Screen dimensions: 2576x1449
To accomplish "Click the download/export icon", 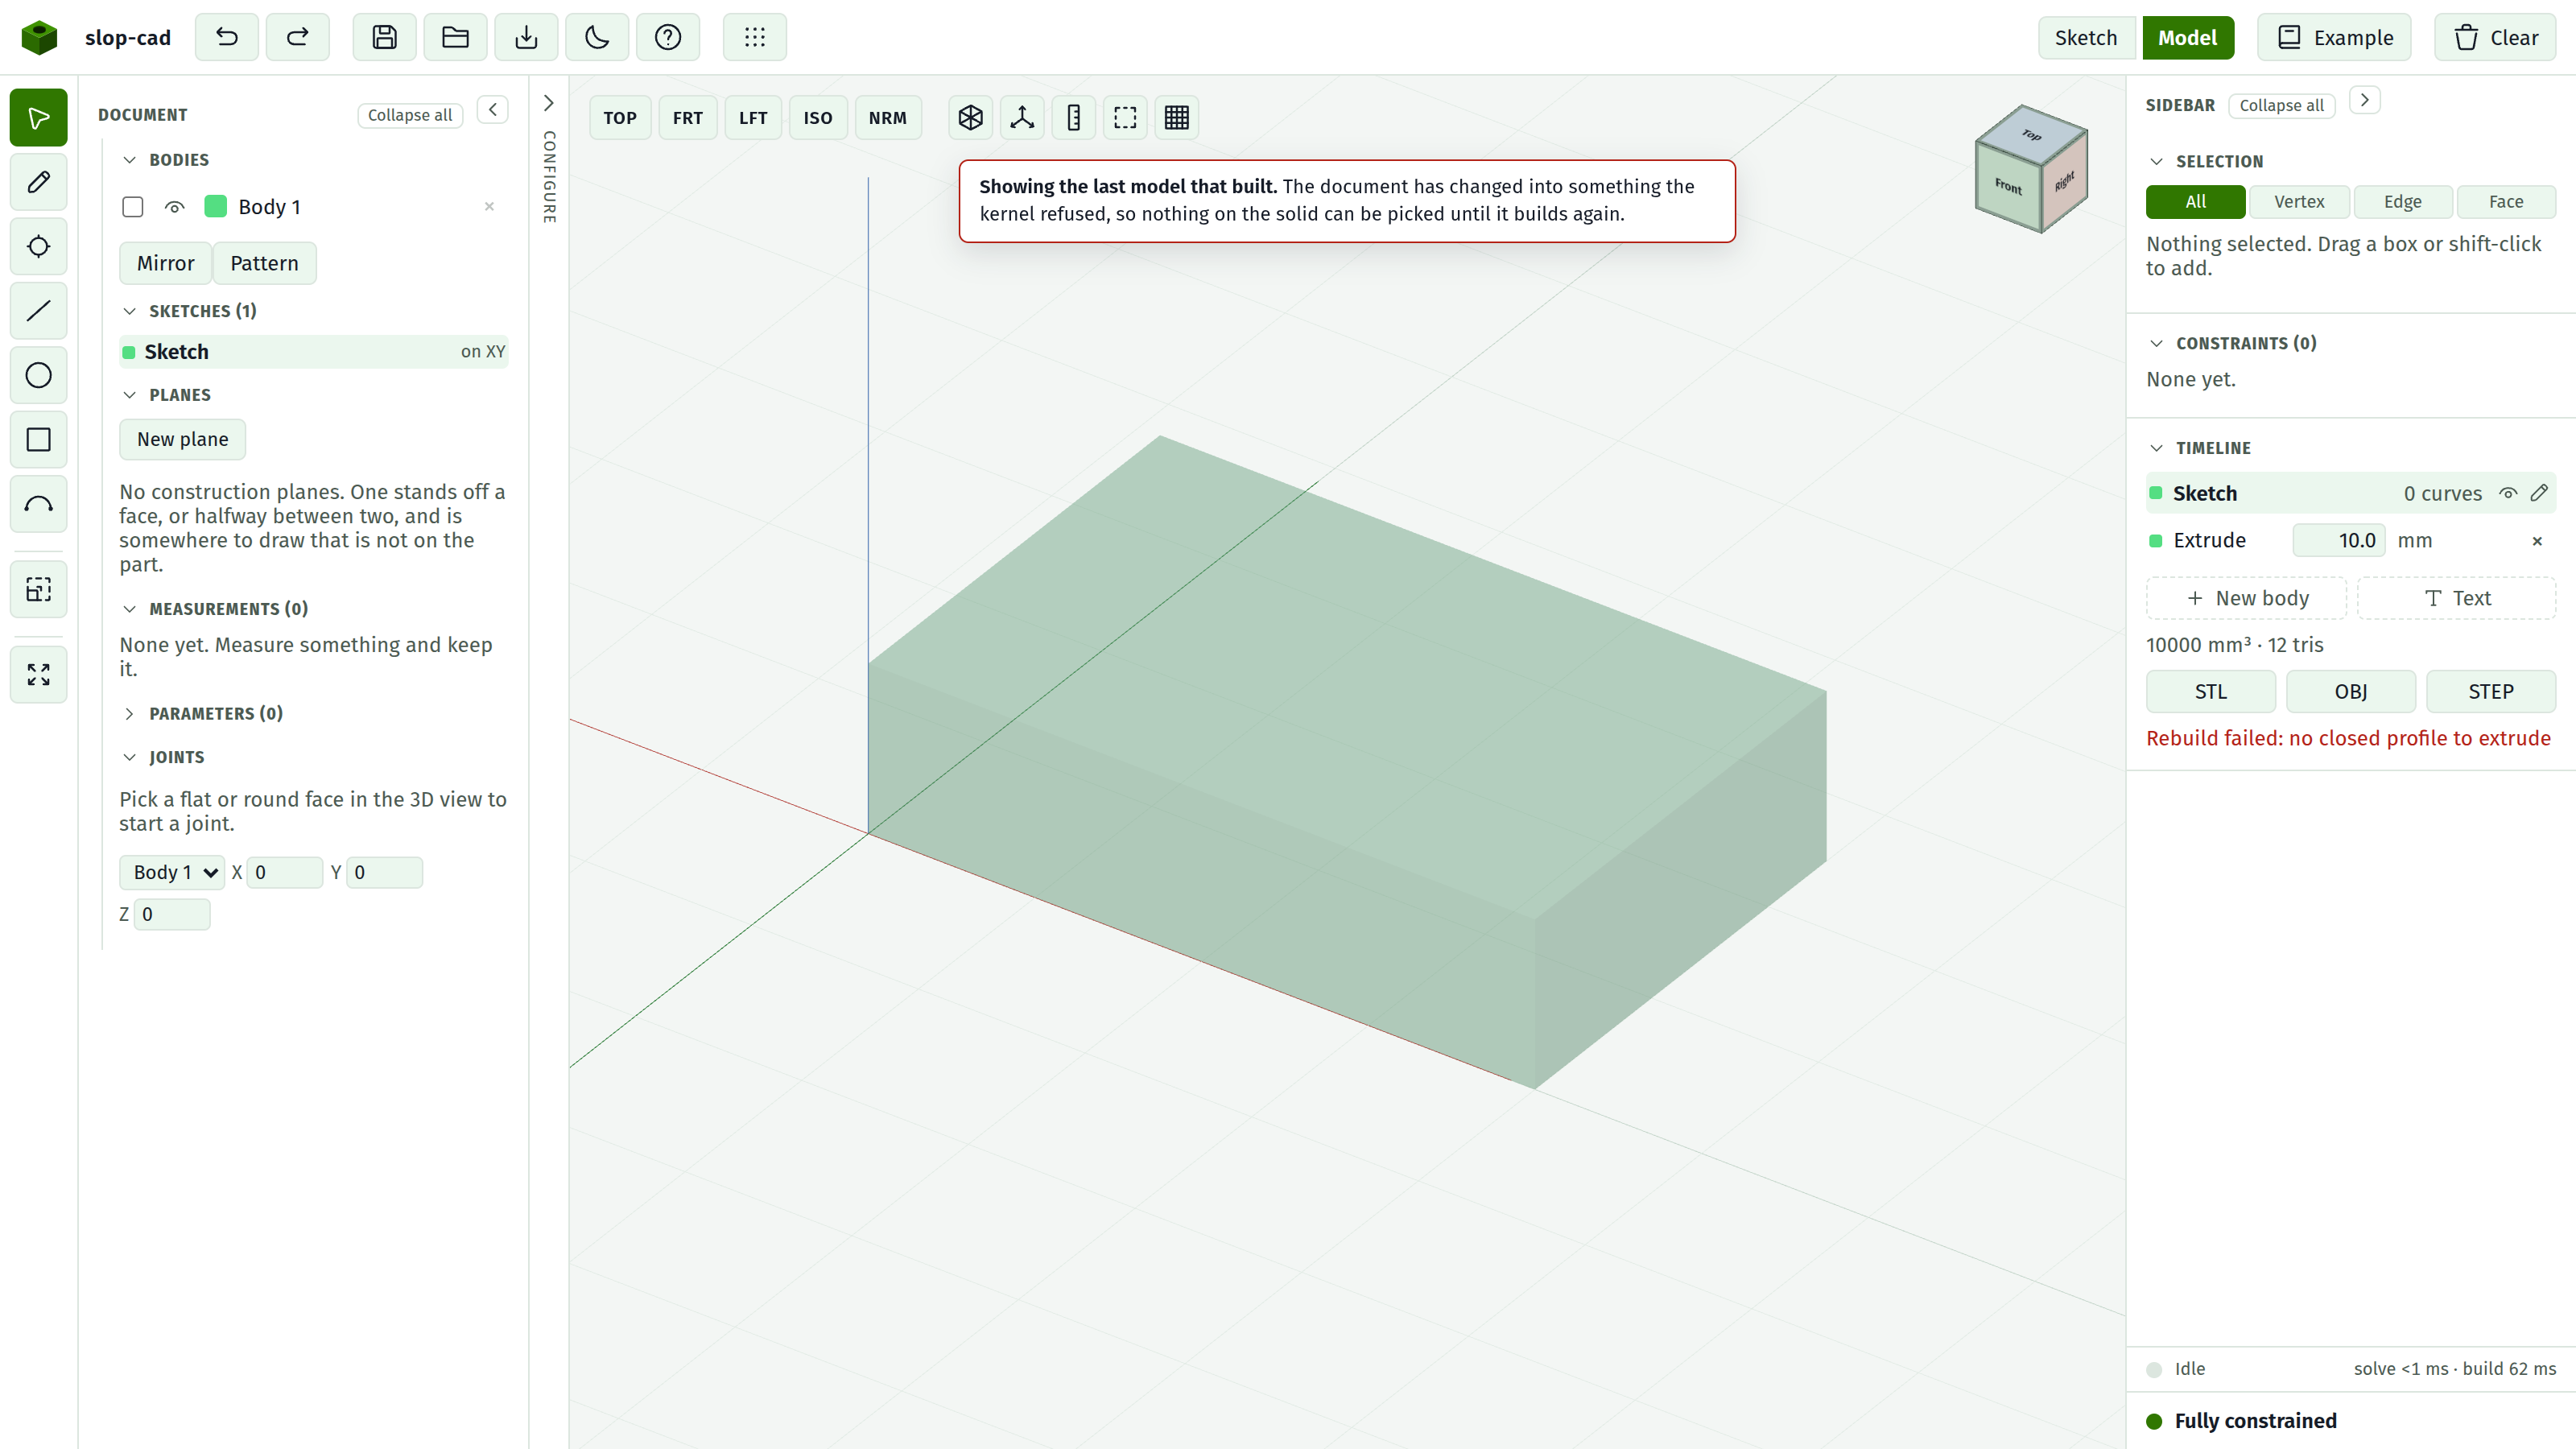I will pos(526,37).
